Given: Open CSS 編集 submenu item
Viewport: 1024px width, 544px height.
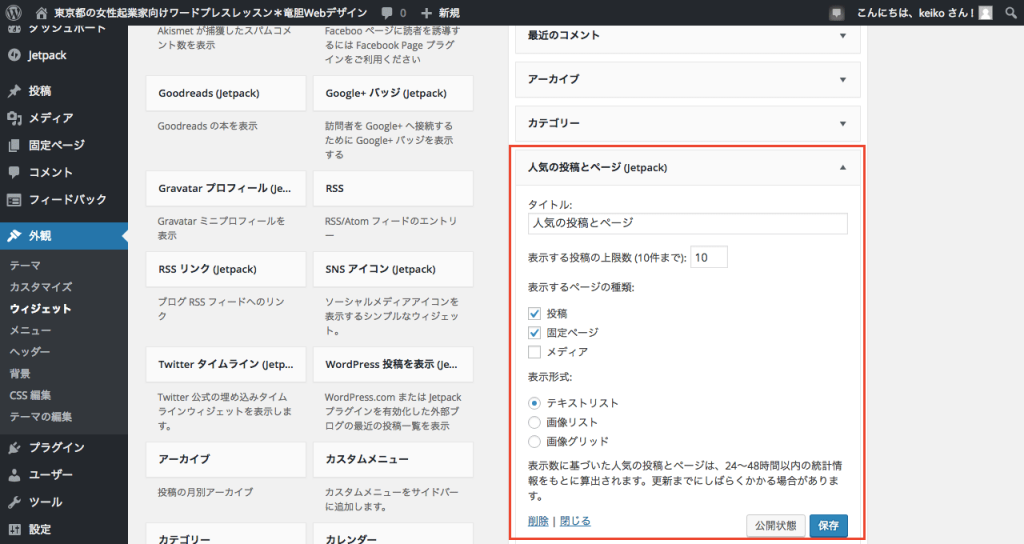Looking at the screenshot, I should 30,394.
